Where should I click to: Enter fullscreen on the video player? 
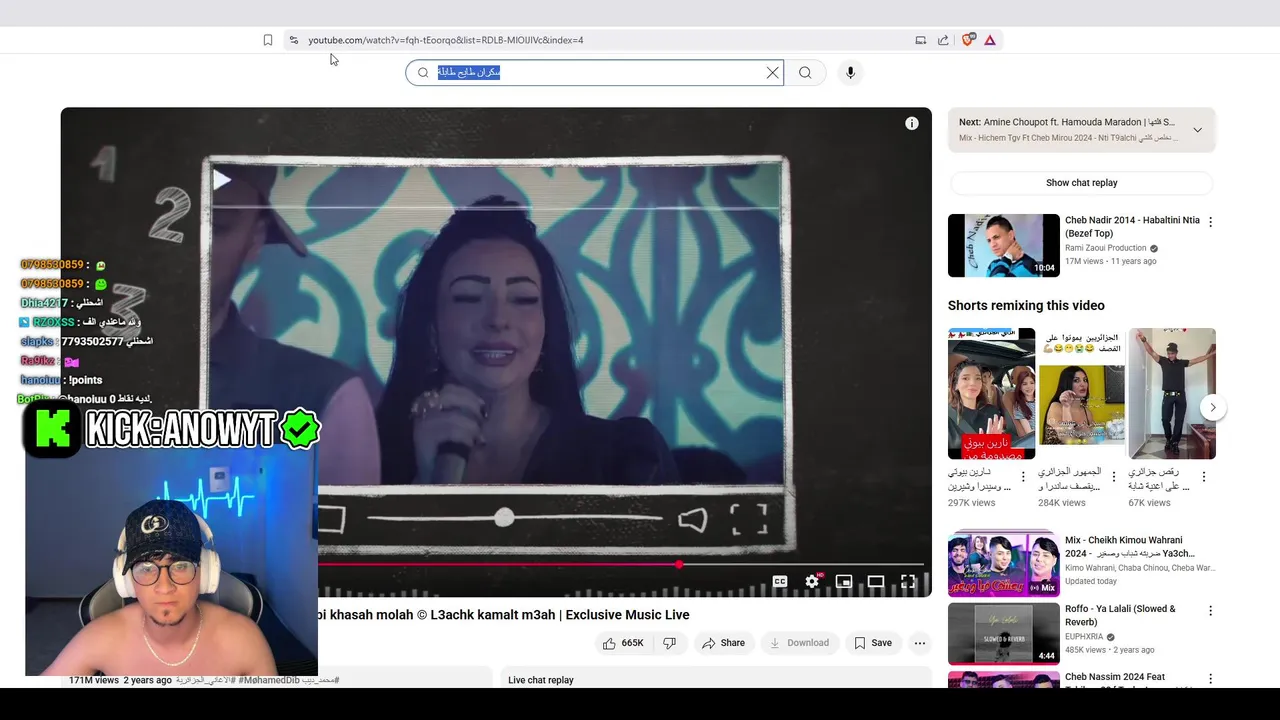[908, 581]
